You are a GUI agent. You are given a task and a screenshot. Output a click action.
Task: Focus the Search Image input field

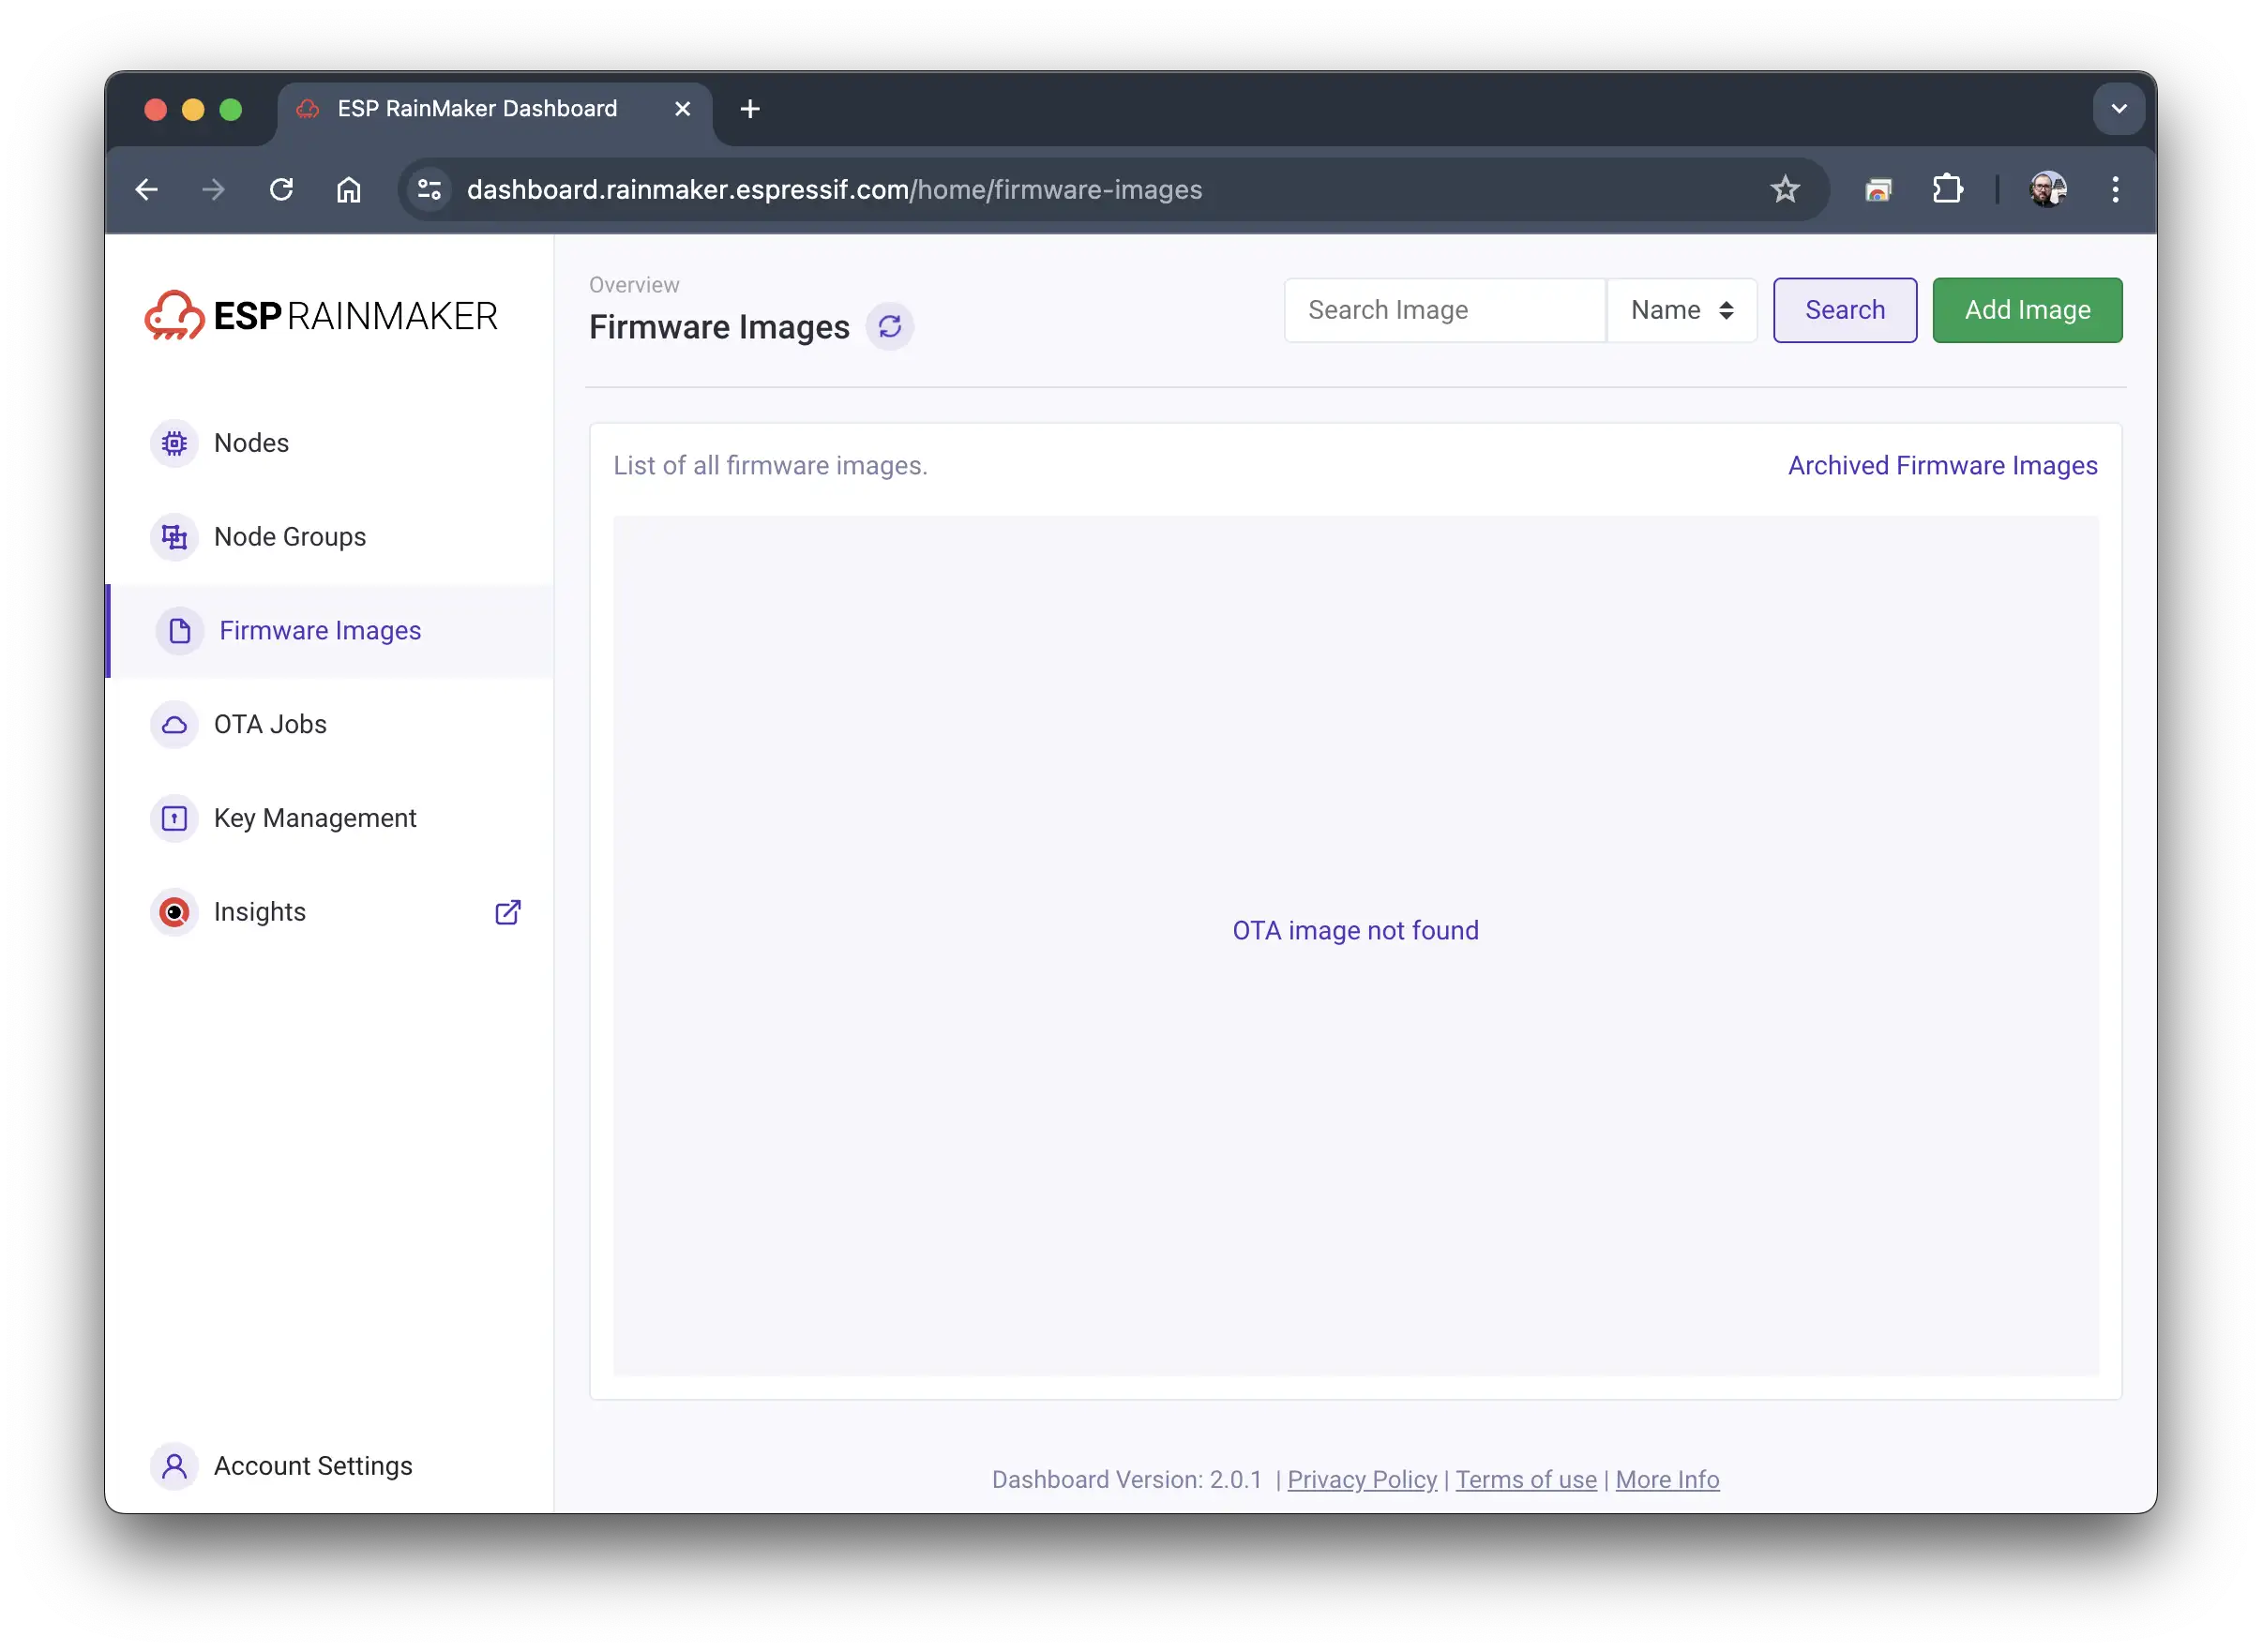pos(1444,310)
